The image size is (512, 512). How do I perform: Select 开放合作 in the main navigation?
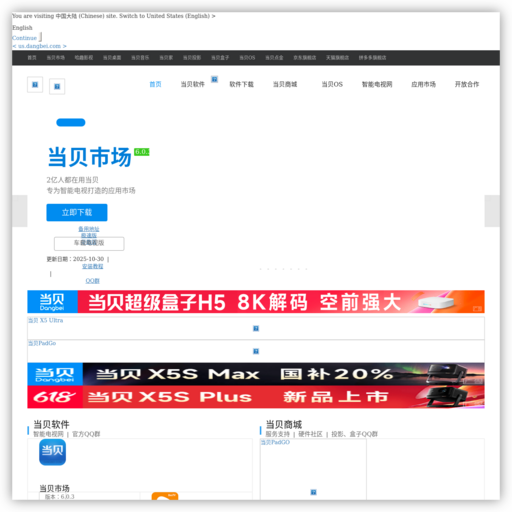click(467, 84)
